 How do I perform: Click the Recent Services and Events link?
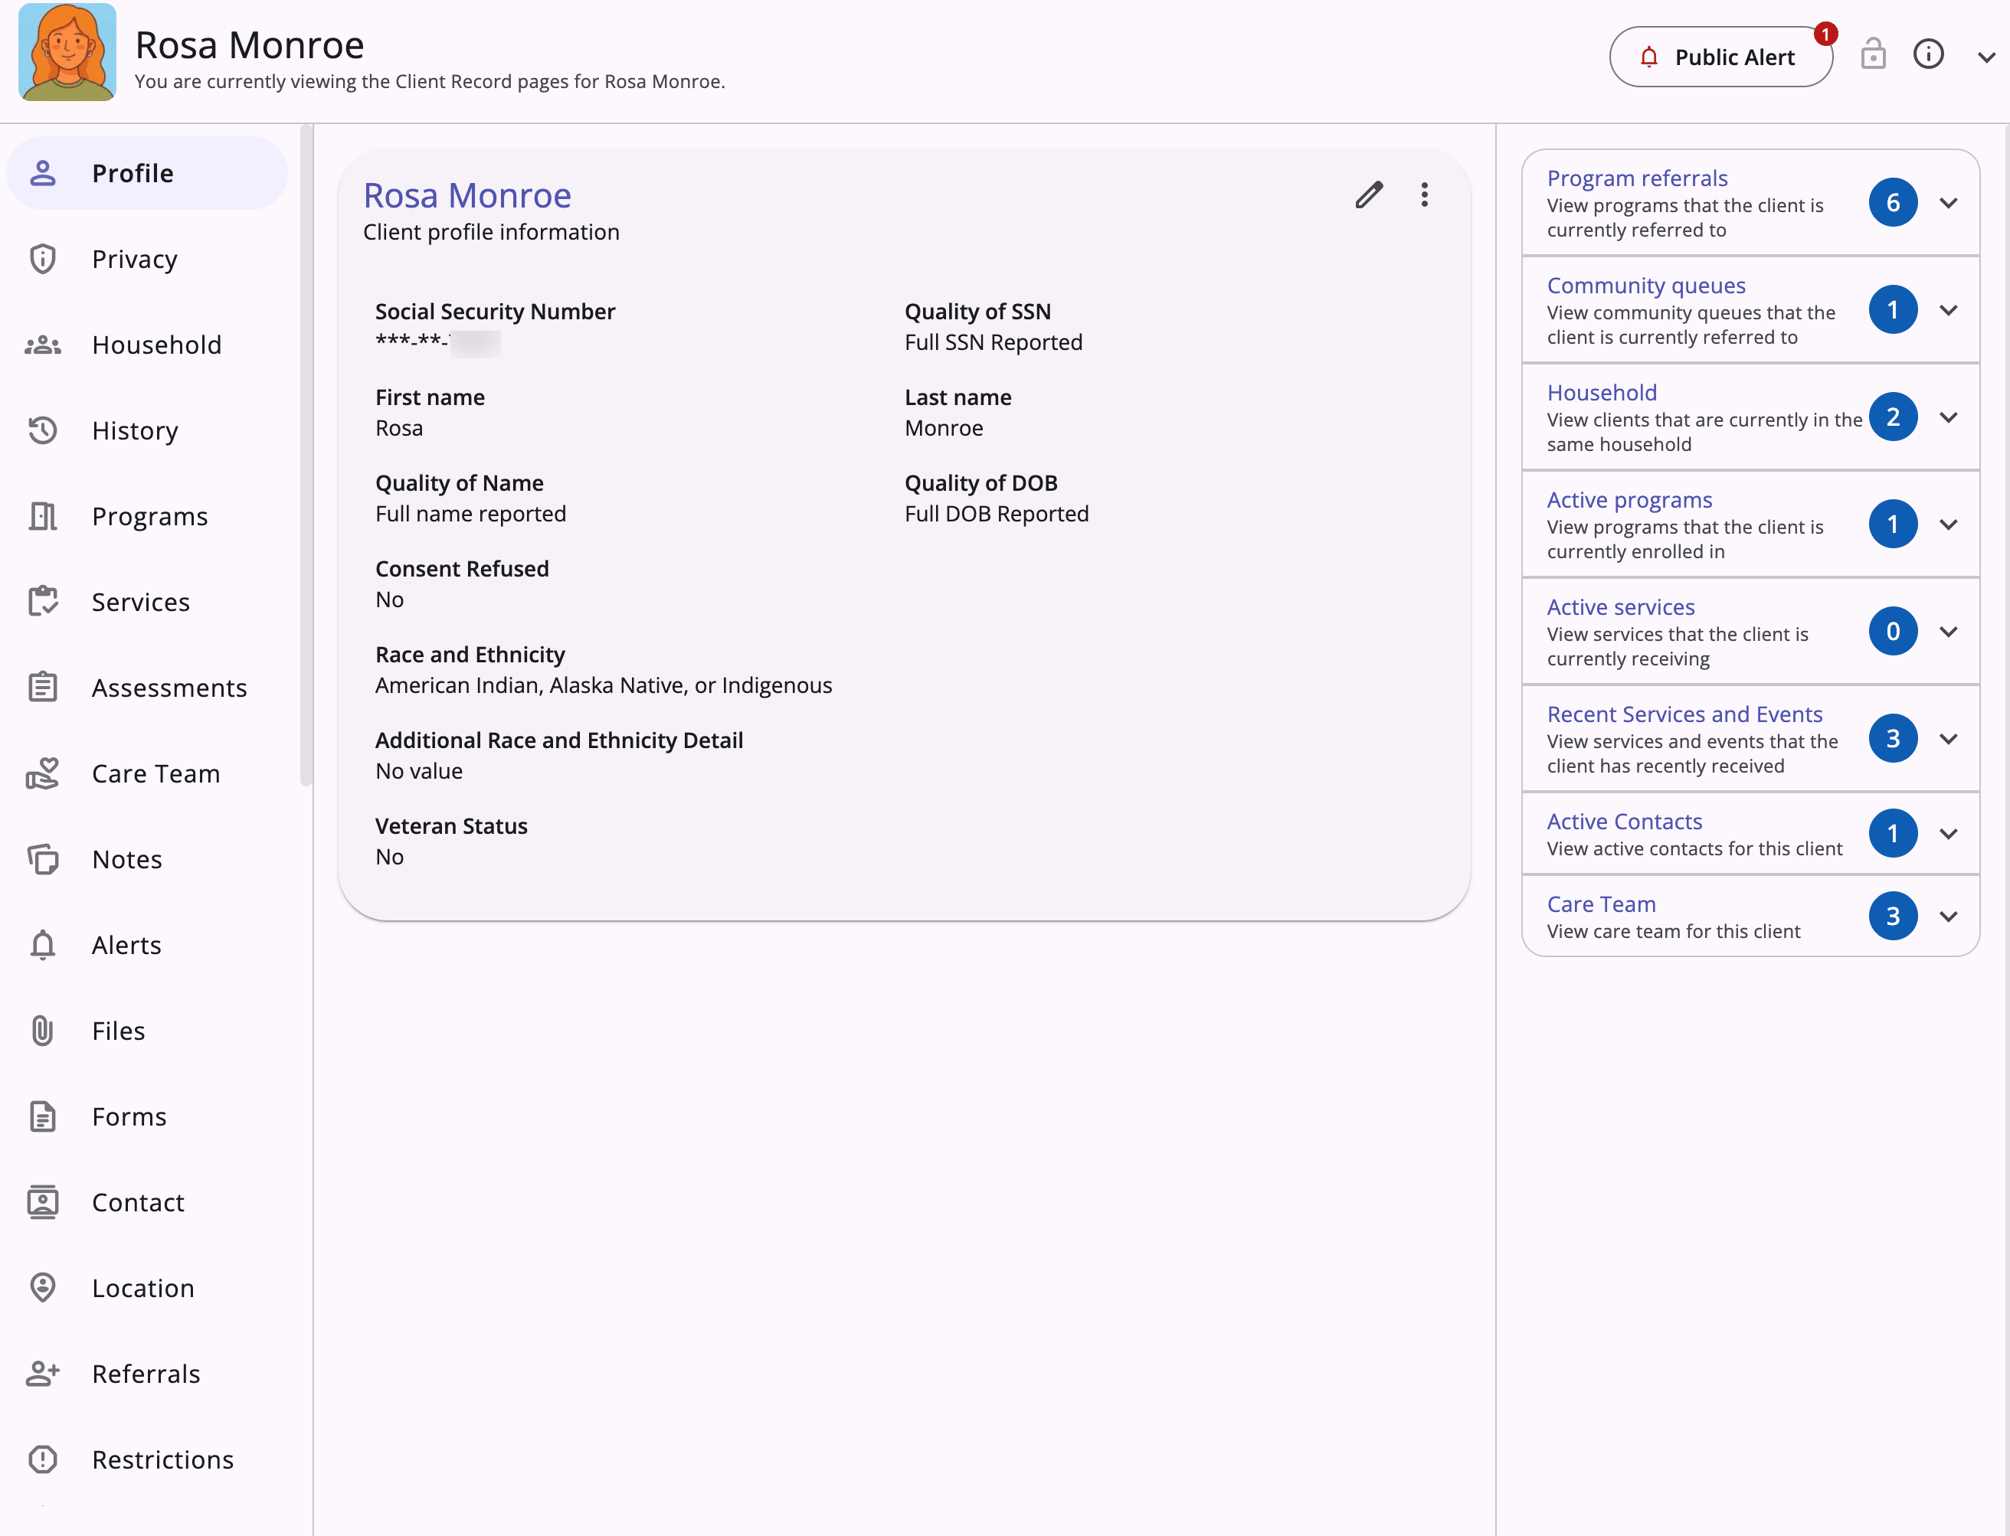(x=1684, y=714)
